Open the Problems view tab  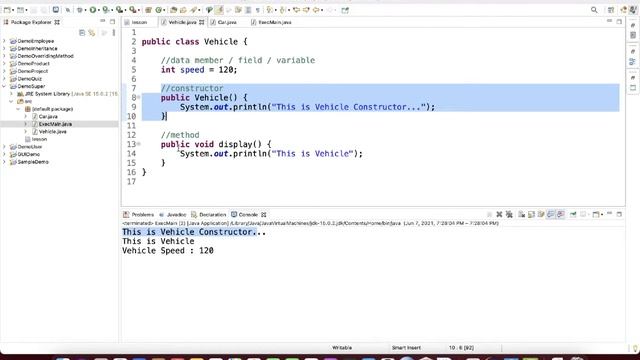139,214
